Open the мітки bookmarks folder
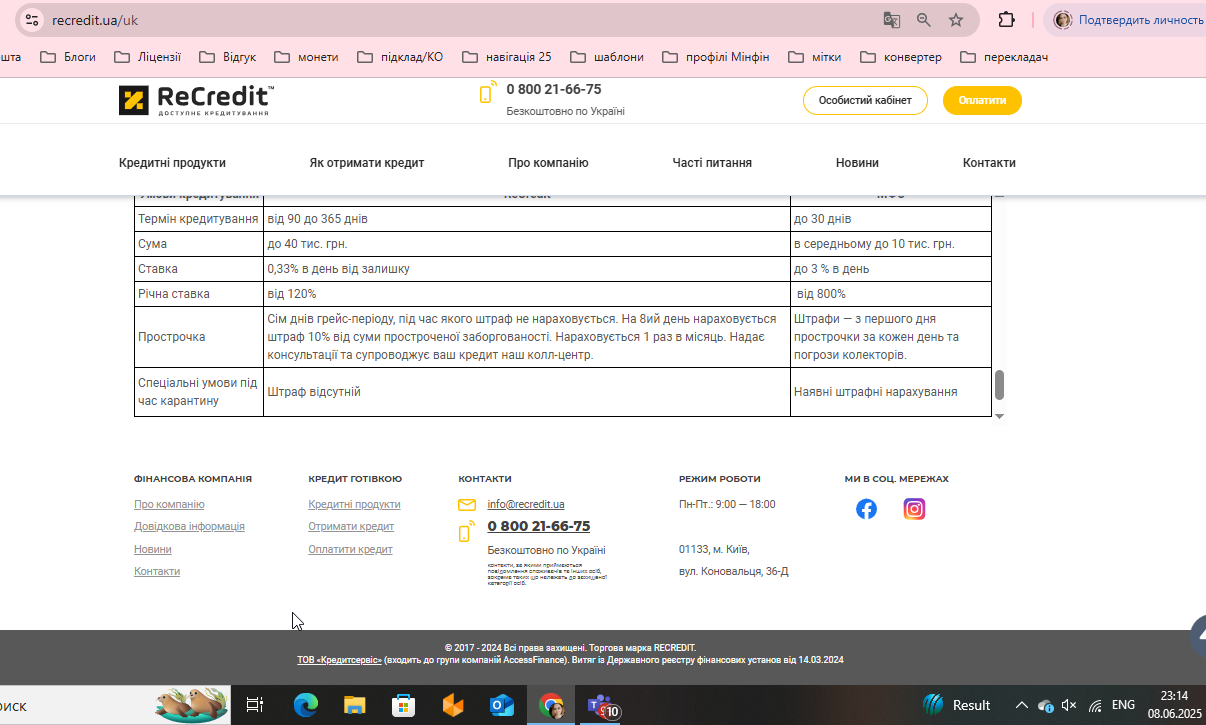Screen dimensions: 1206x725 (815, 57)
